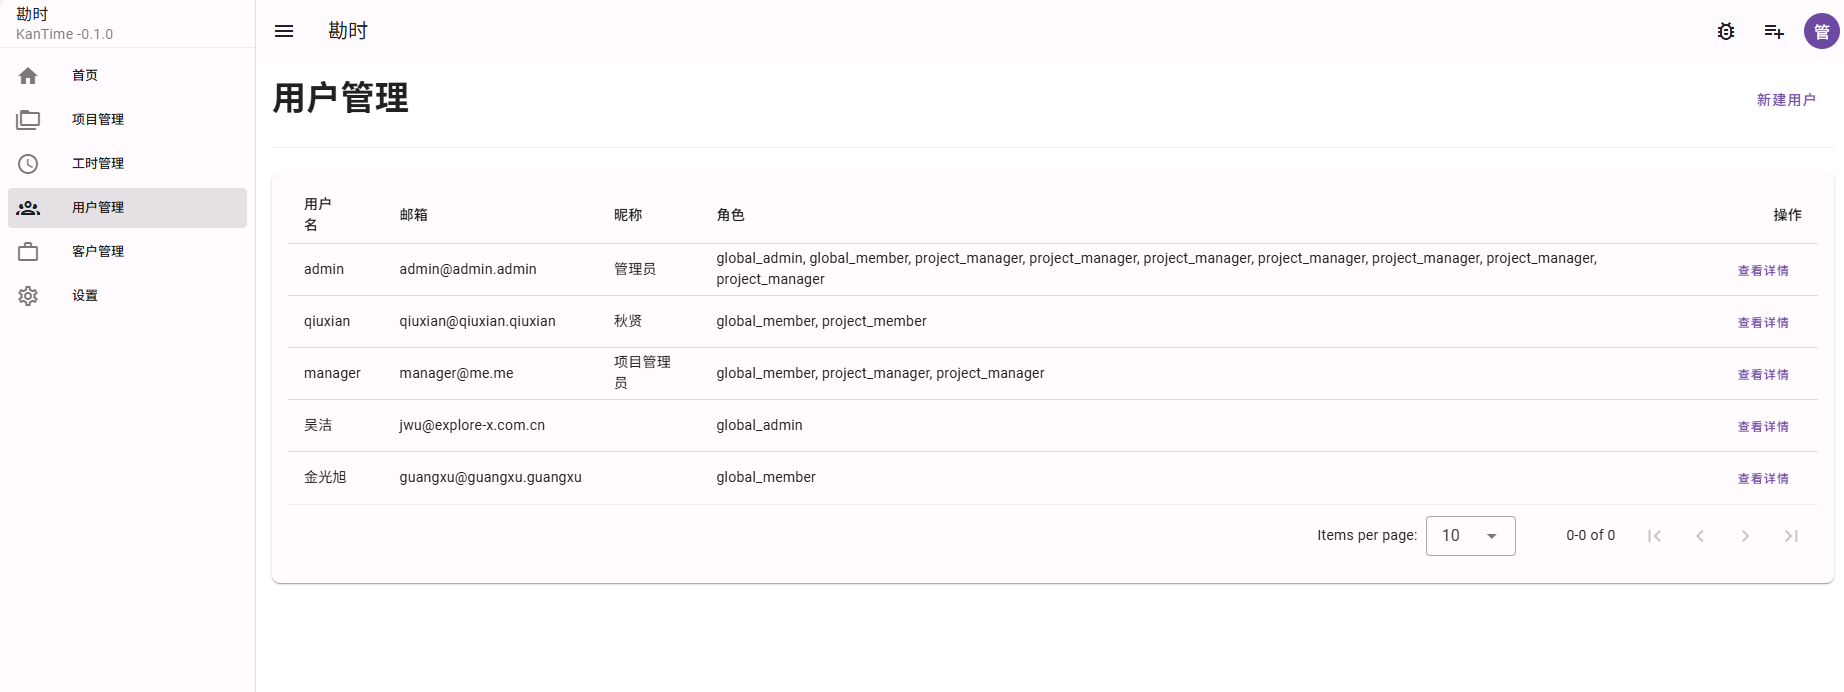Click the home icon in sidebar
The height and width of the screenshot is (692, 1844).
click(28, 75)
